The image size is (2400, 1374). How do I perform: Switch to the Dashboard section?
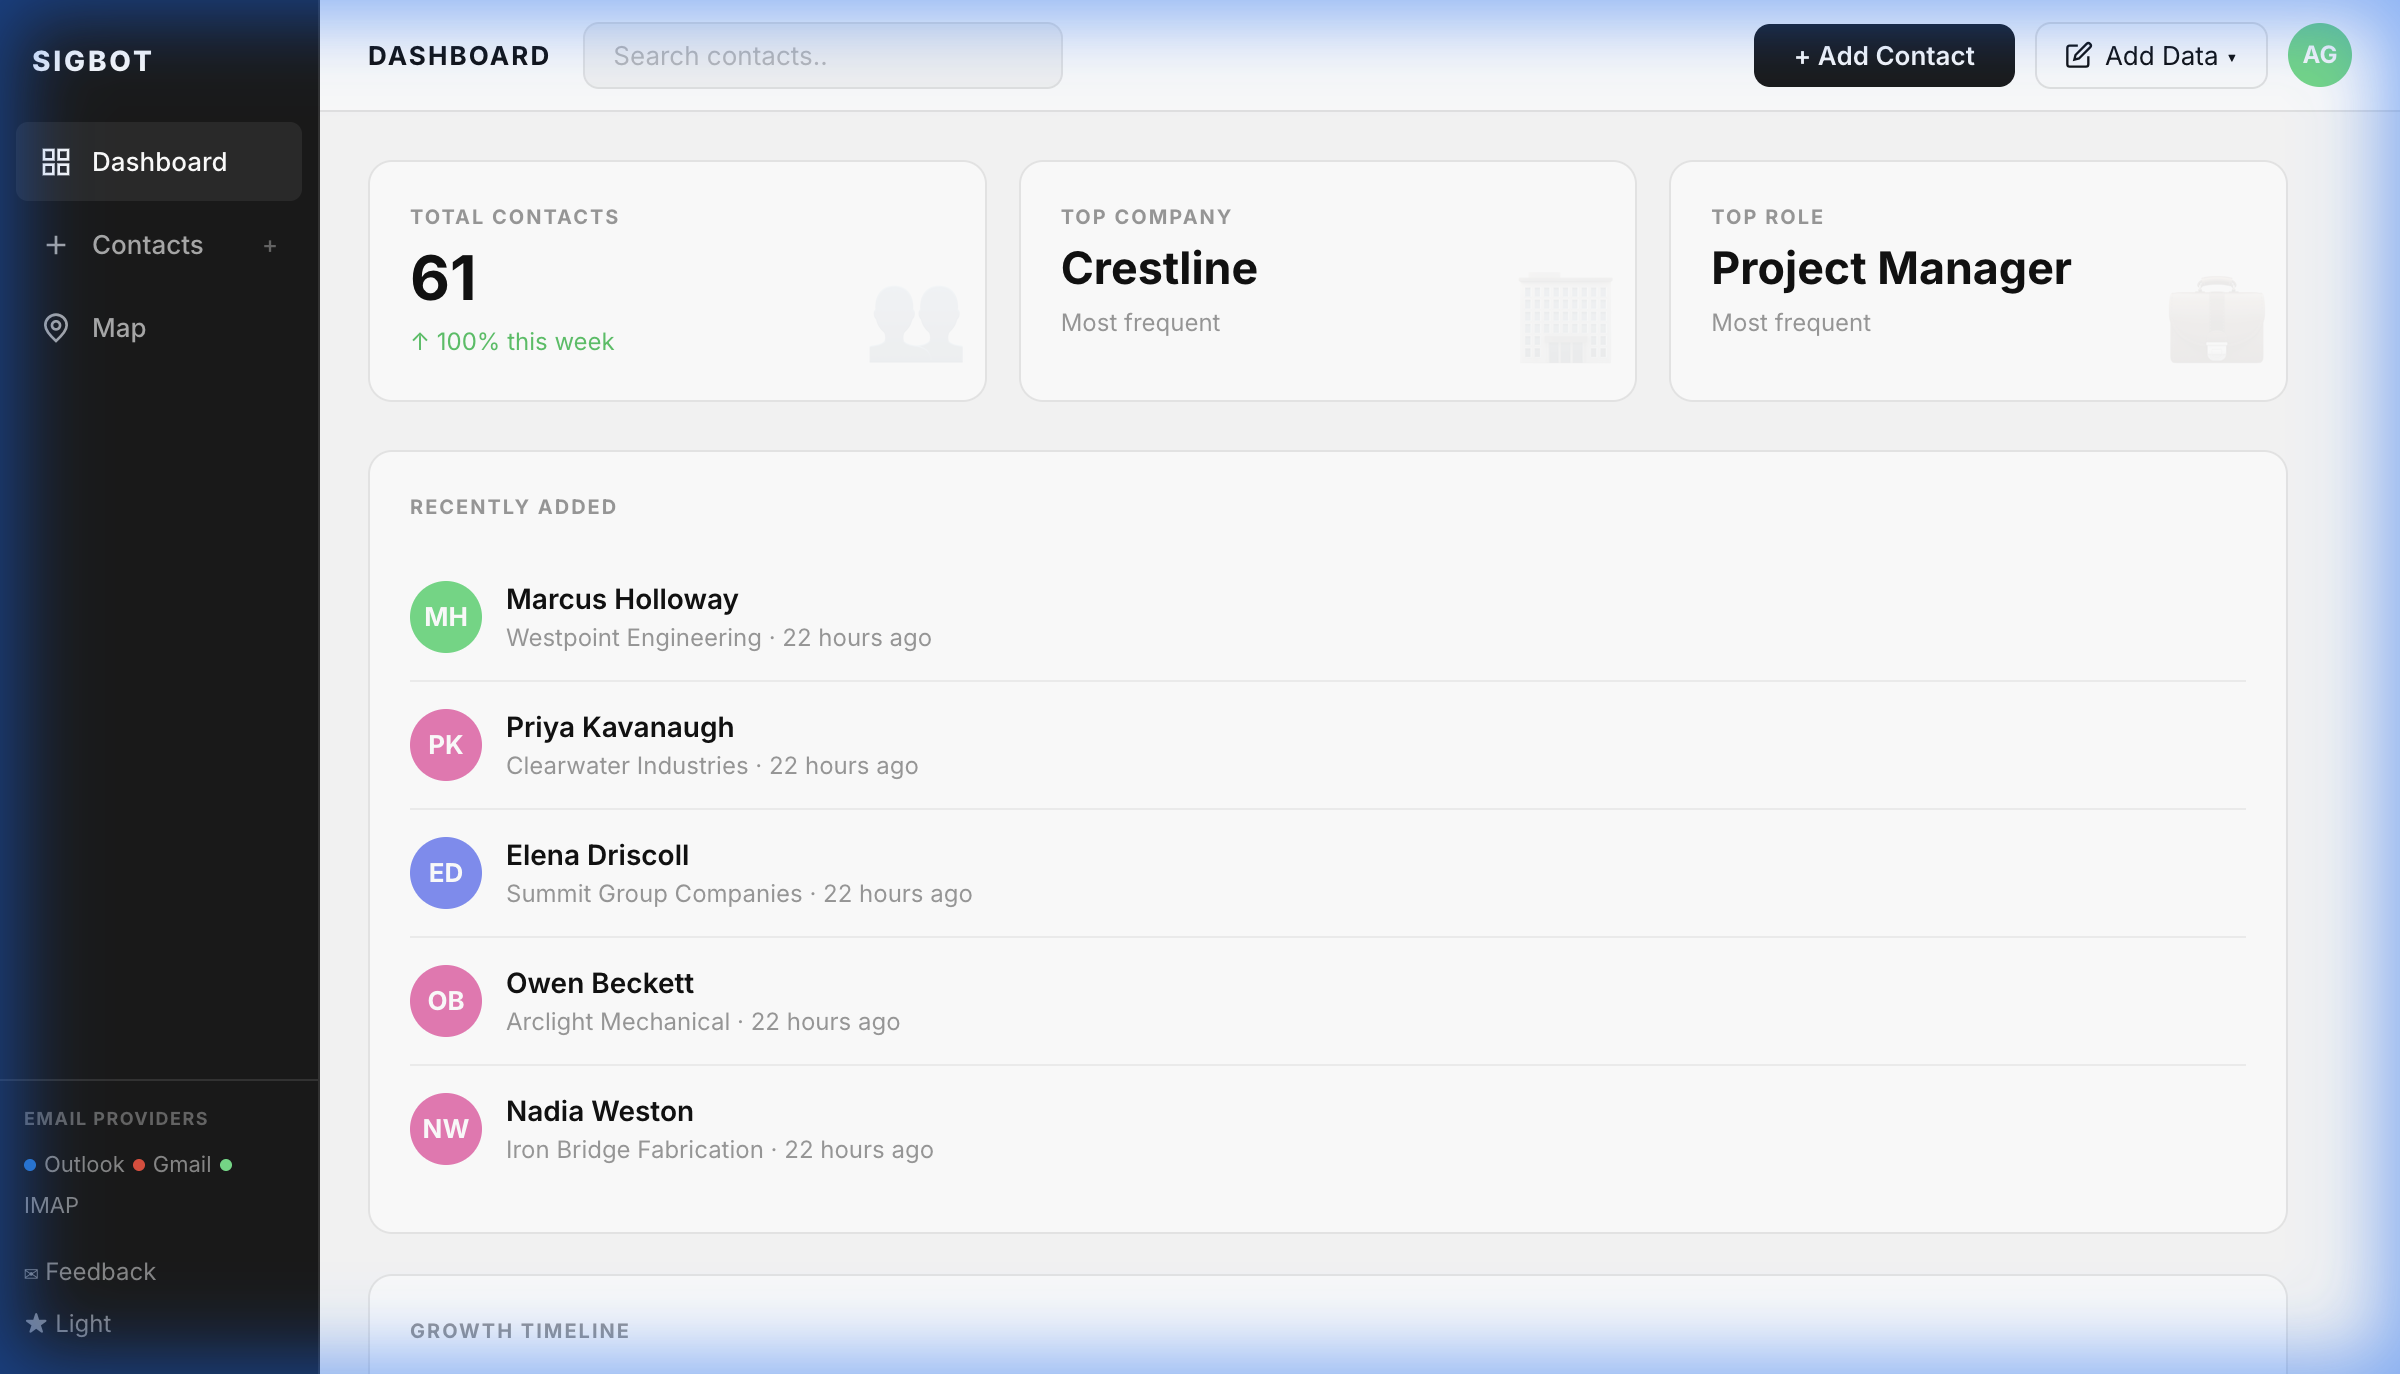[x=159, y=161]
